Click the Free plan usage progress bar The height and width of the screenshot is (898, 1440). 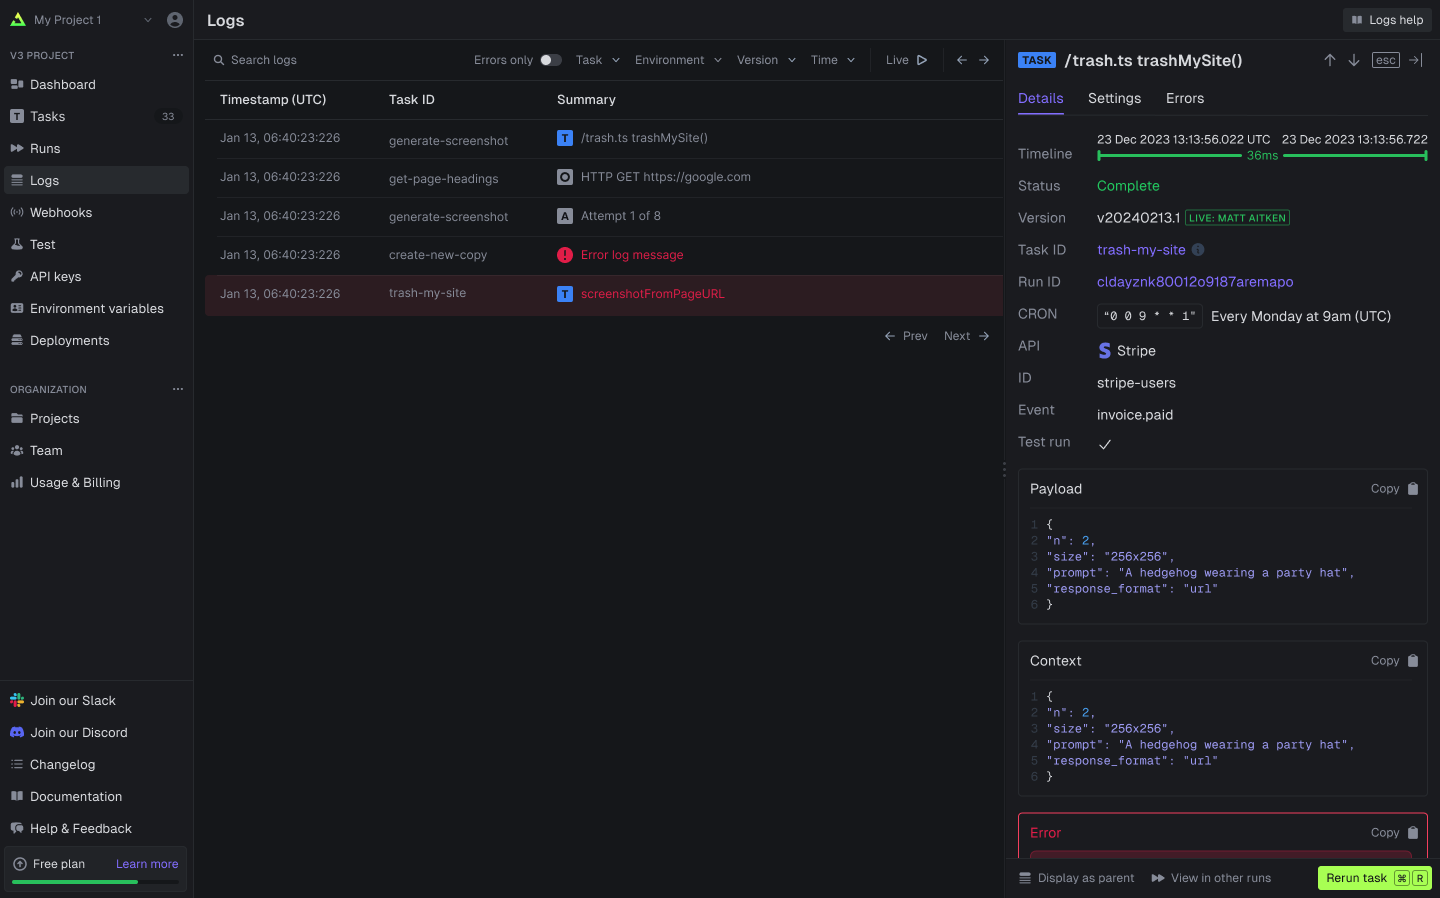coord(96,882)
